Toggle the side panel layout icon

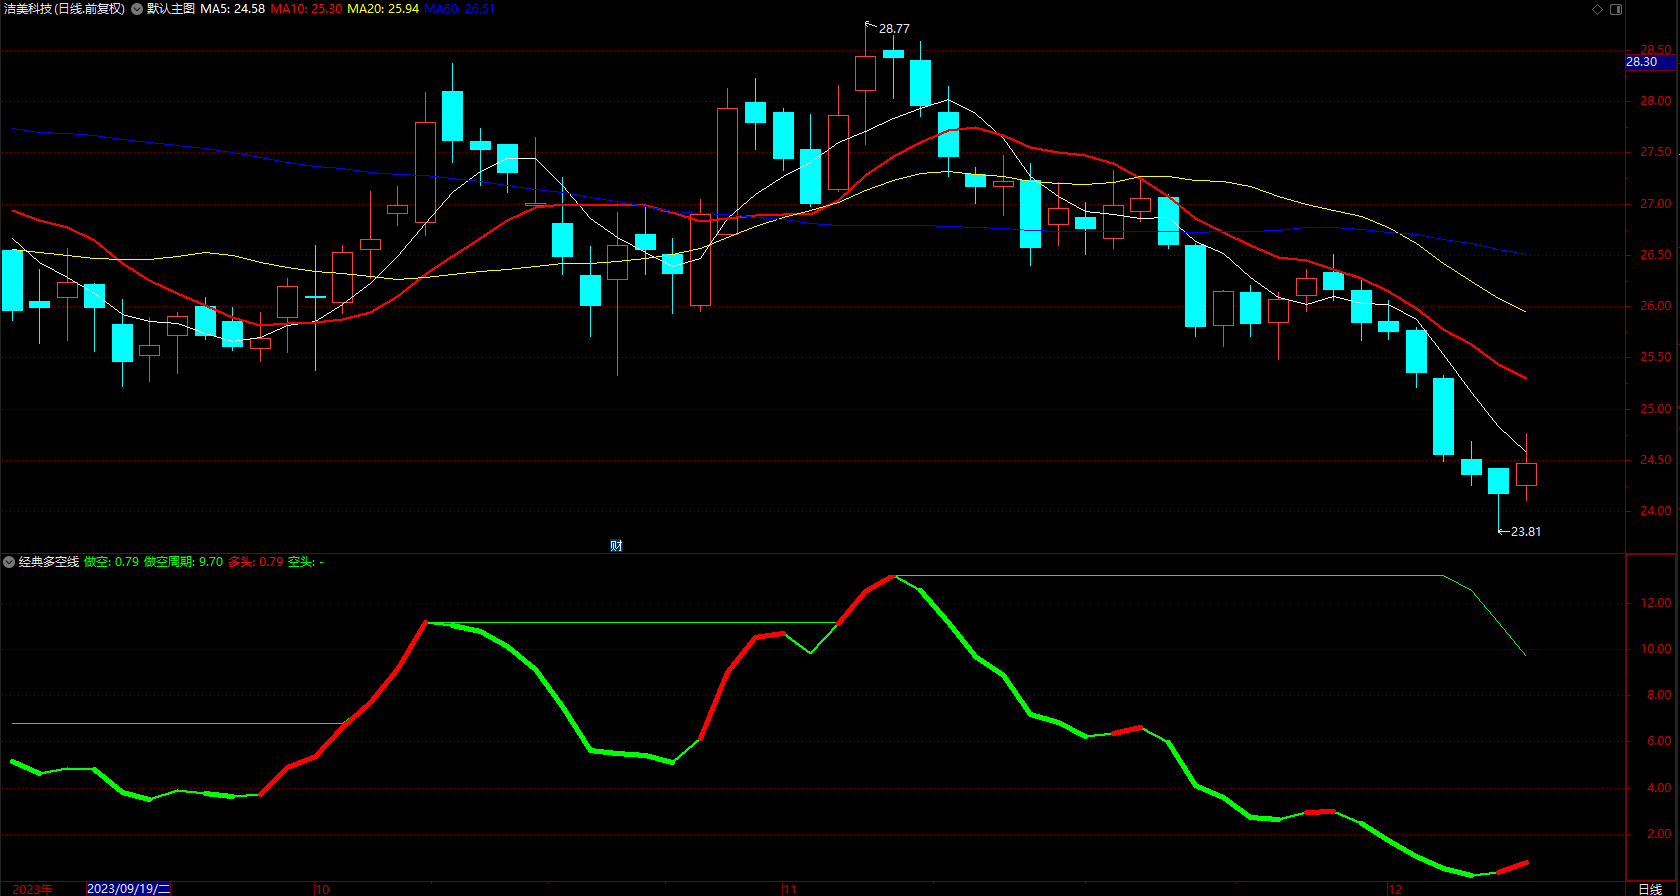click(x=1616, y=9)
